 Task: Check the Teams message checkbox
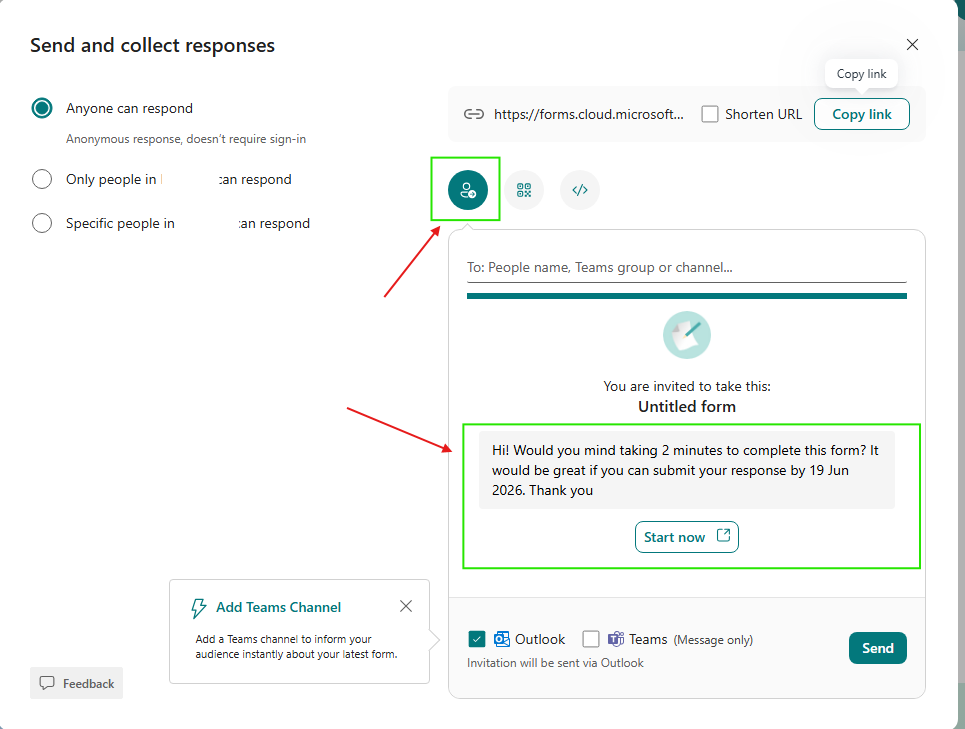(x=591, y=639)
